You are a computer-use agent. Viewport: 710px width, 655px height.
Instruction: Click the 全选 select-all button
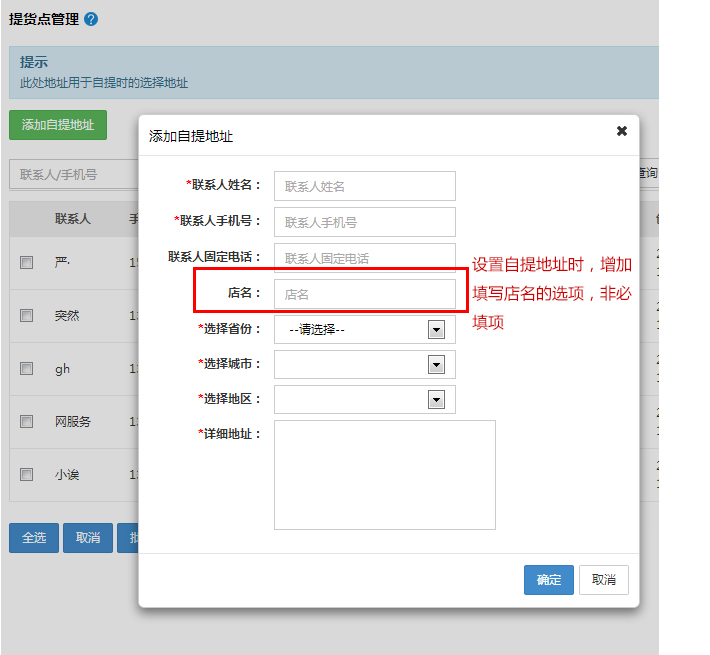[34, 538]
